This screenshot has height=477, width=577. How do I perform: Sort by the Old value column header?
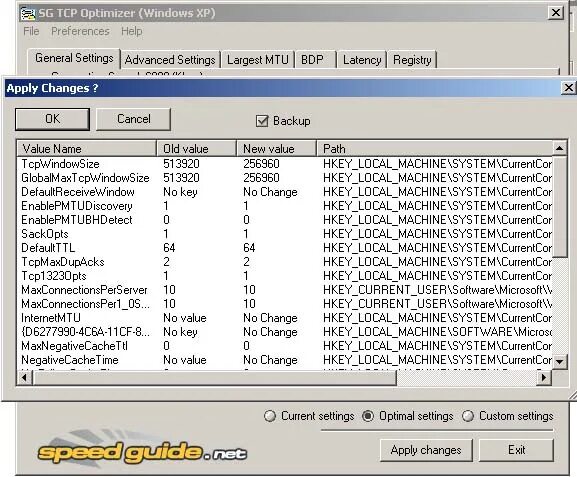[x=197, y=149]
